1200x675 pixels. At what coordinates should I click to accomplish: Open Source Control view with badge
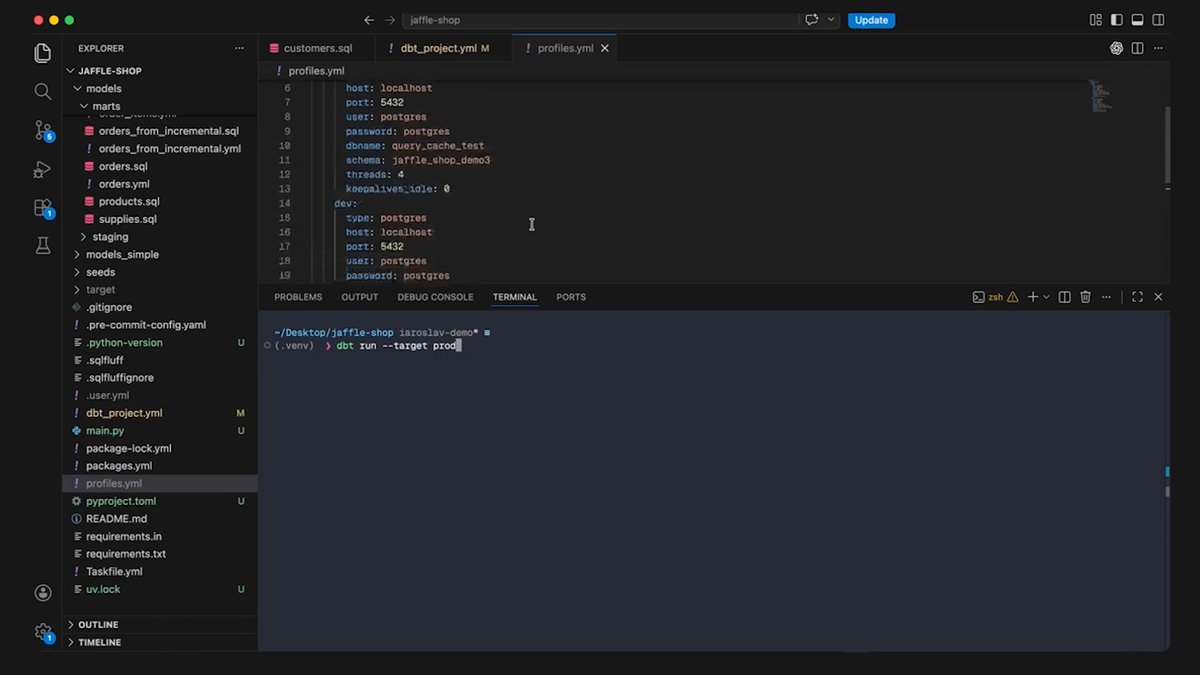tap(42, 130)
